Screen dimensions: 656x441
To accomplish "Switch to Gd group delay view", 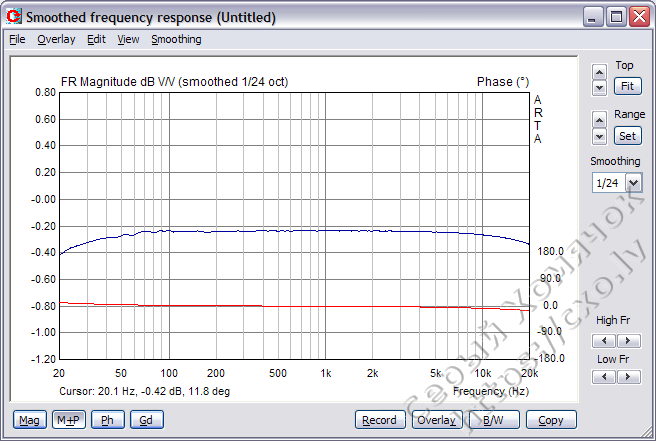I will point(146,420).
